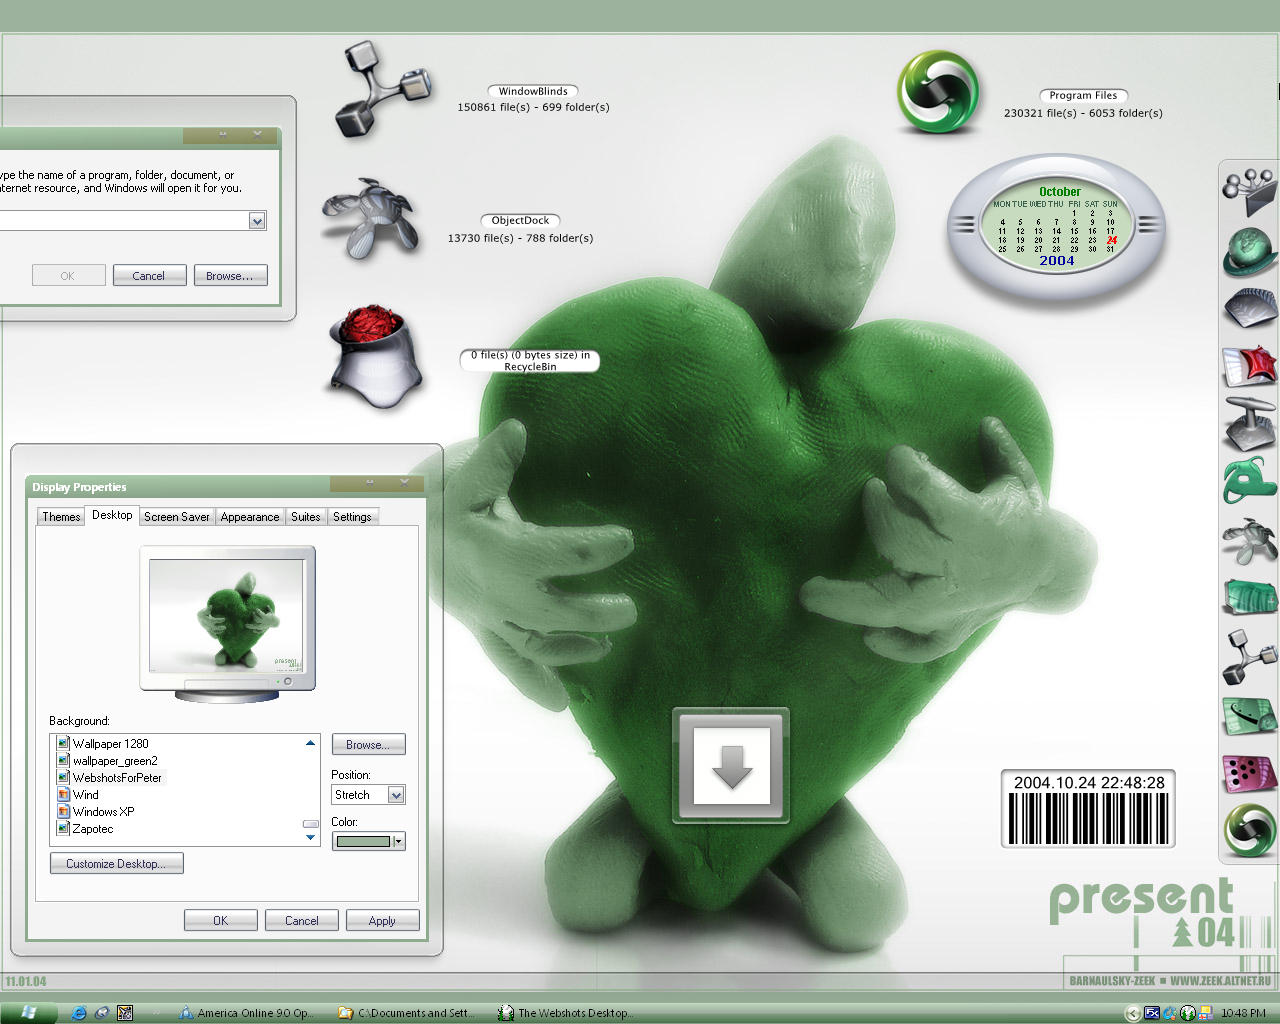Click Internet Explorer quick launch icon
The image size is (1280, 1024).
click(79, 1013)
